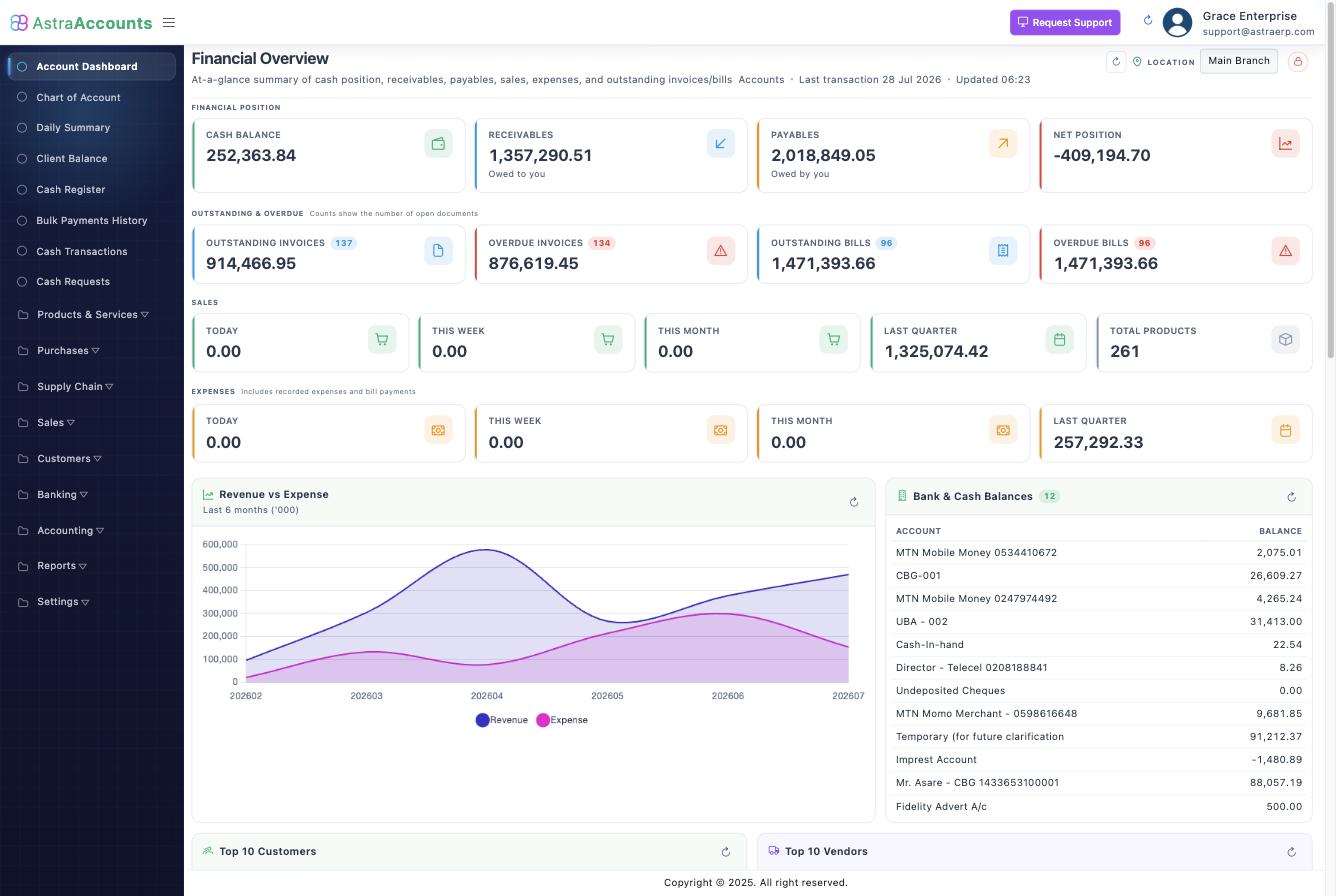
Task: Toggle the Revenue series in chart legend
Action: coord(502,720)
